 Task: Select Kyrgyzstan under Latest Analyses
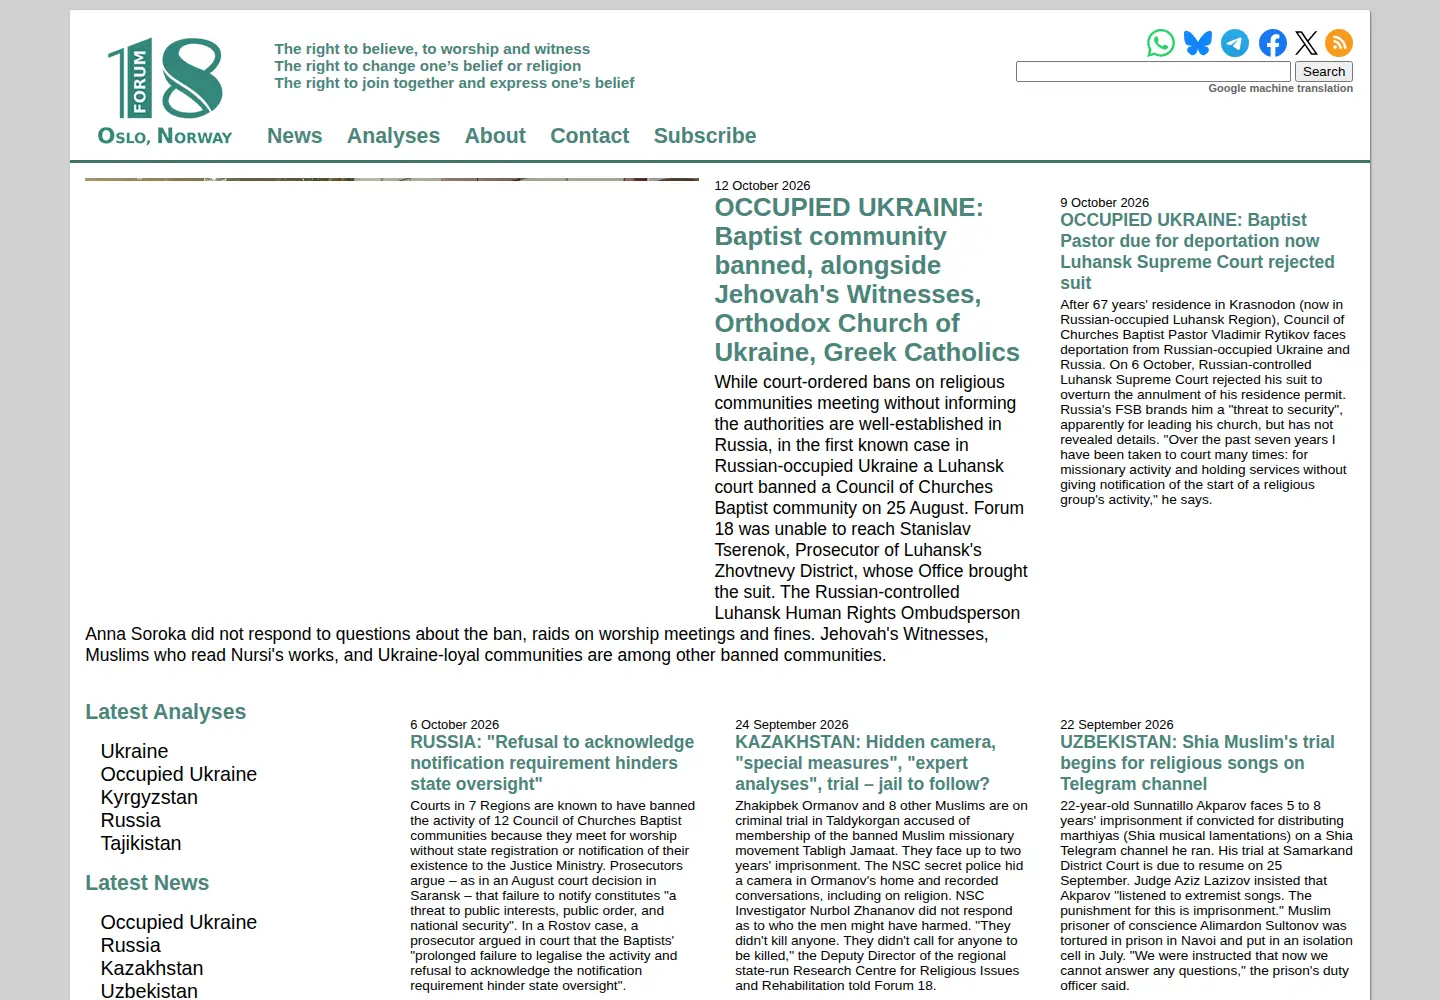tap(150, 797)
